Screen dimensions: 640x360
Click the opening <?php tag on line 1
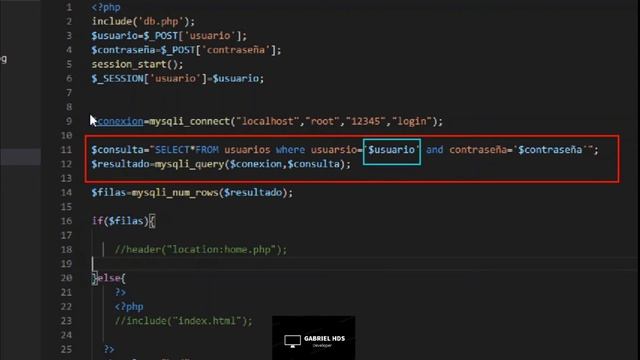[x=106, y=7]
